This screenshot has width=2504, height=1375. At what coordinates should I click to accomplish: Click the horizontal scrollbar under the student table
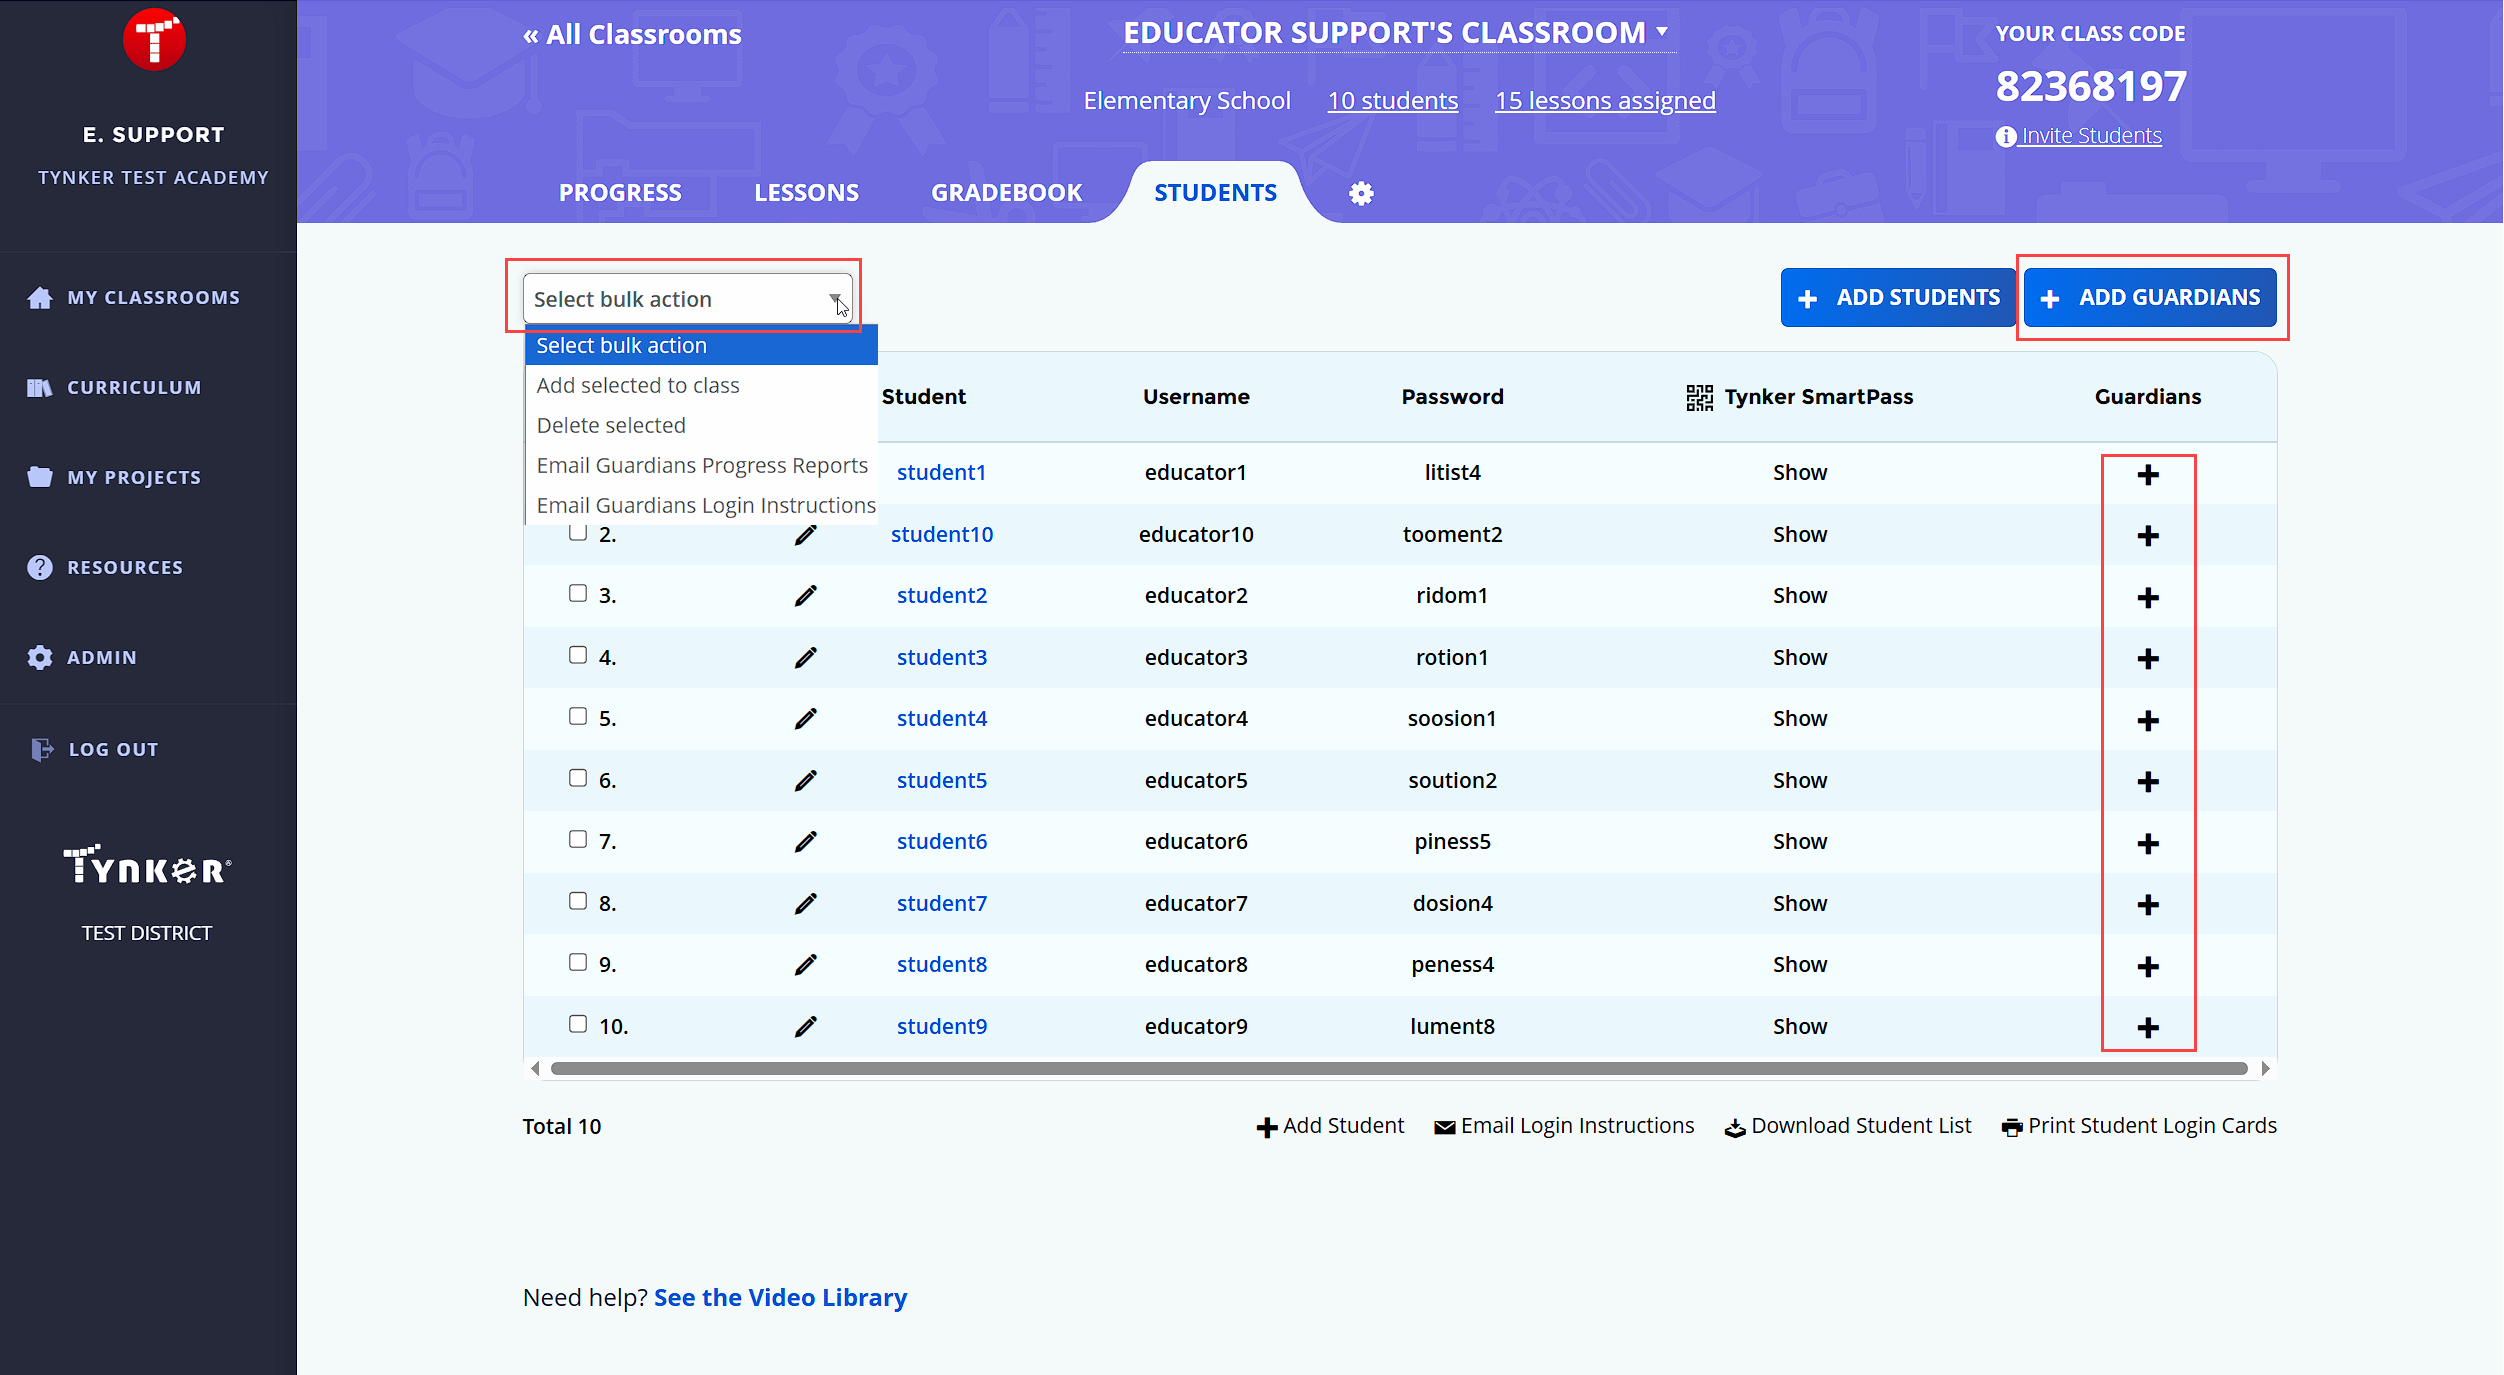pos(1398,1068)
